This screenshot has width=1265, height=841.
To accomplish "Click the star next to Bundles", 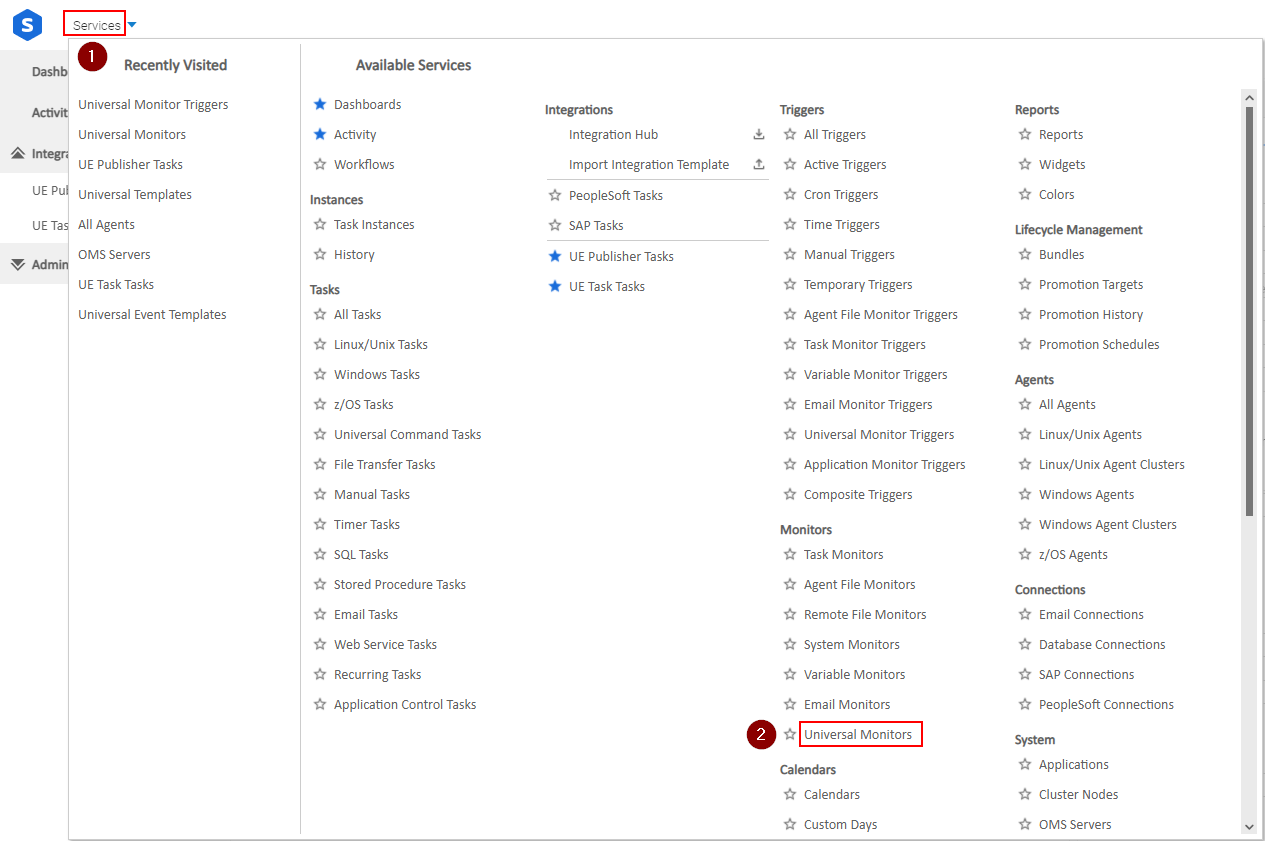I will (1025, 255).
